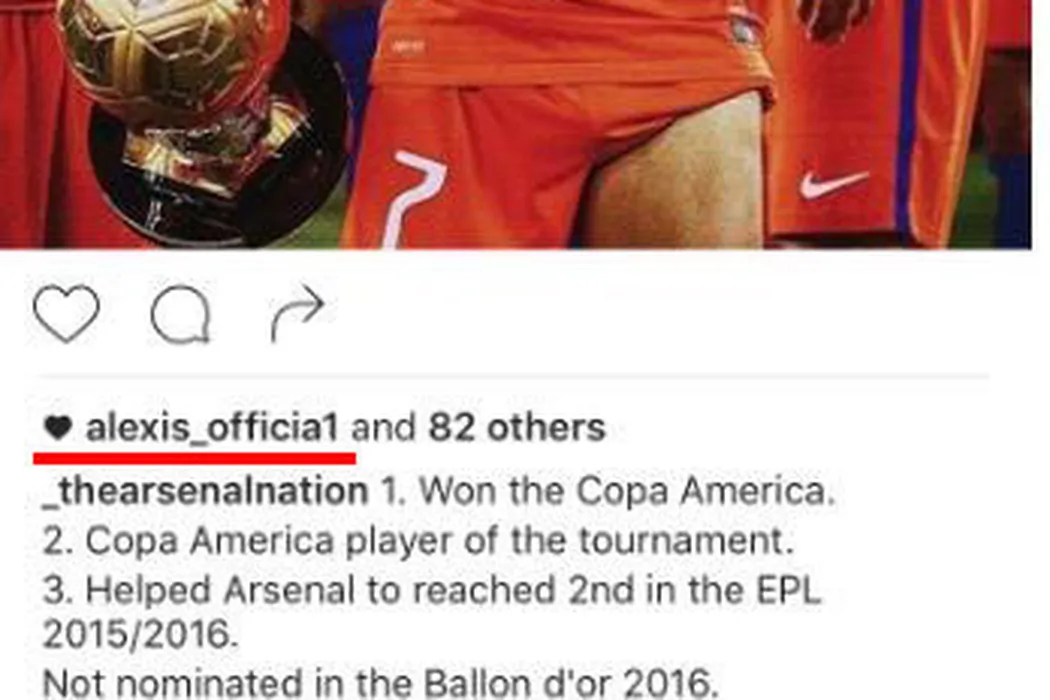1050x700 pixels.
Task: Click the '2015/2016.' caption text
Action: 141,634
